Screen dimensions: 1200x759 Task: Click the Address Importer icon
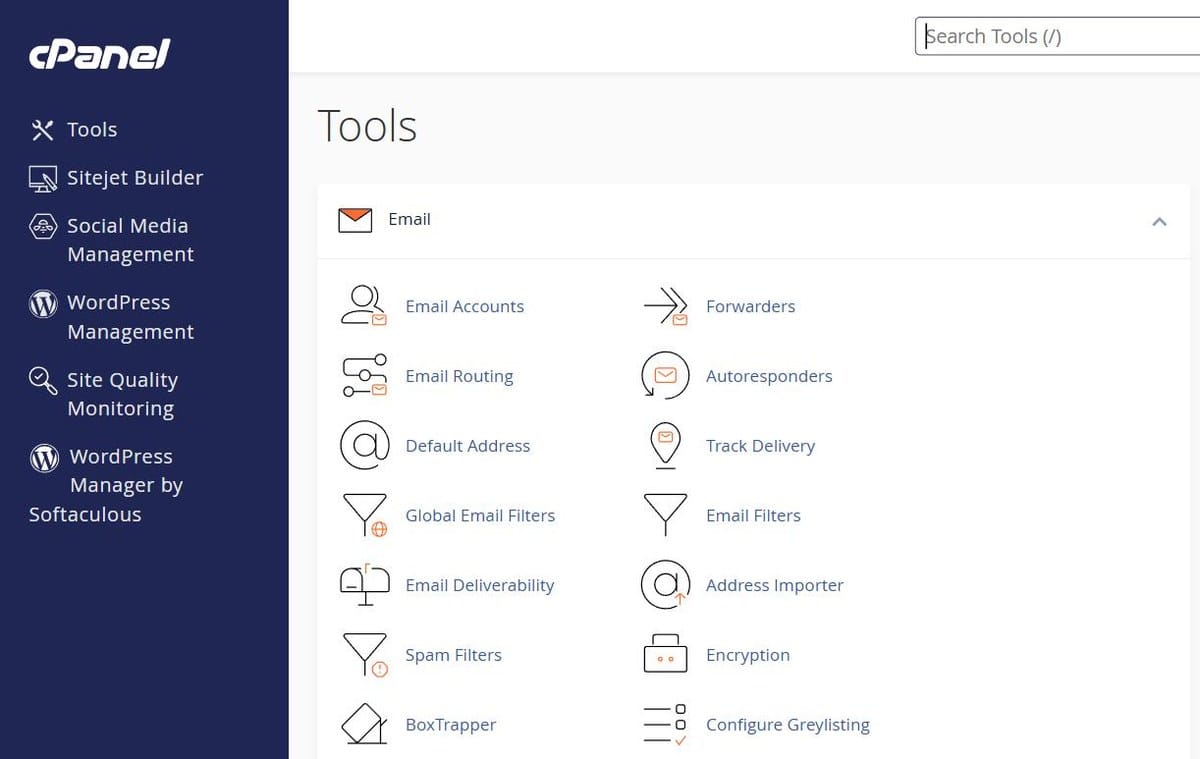[665, 585]
